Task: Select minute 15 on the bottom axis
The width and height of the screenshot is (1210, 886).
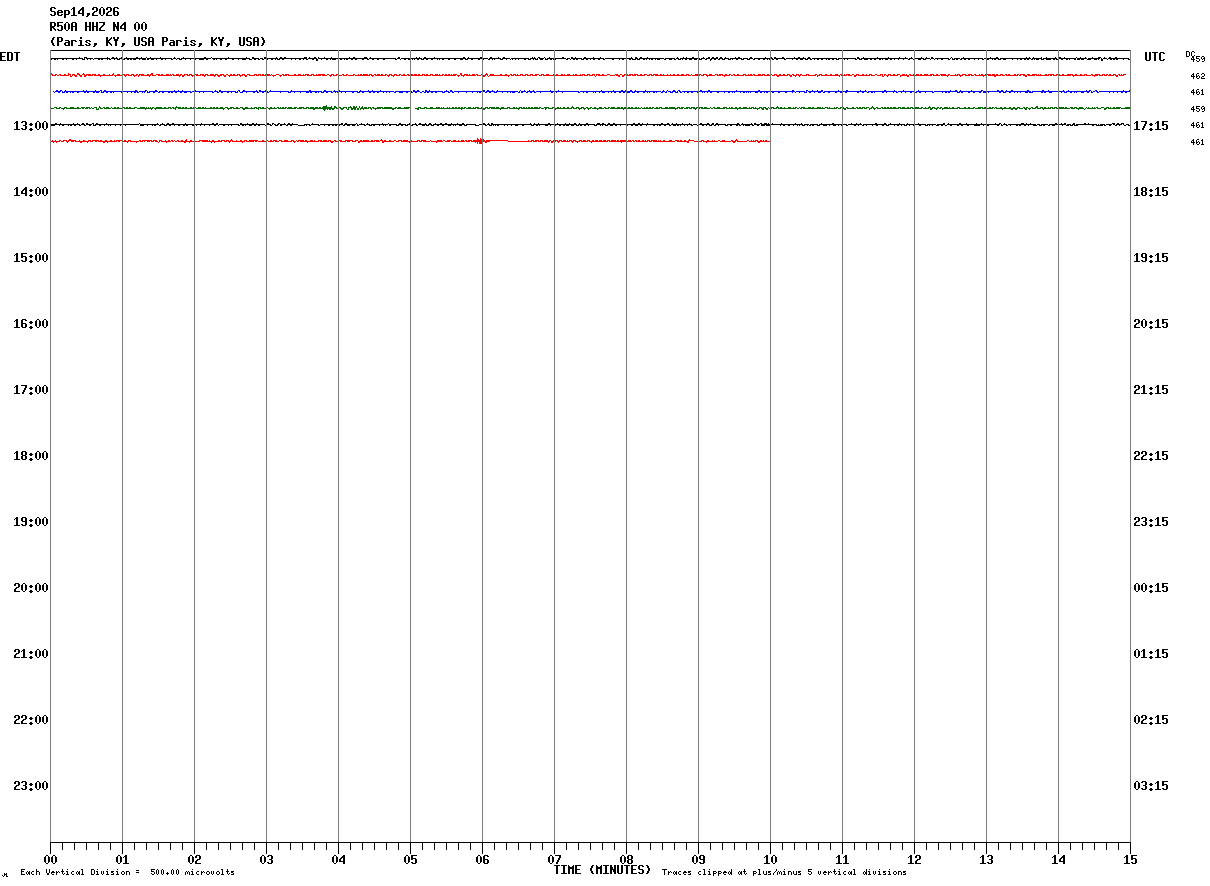Action: (1130, 860)
